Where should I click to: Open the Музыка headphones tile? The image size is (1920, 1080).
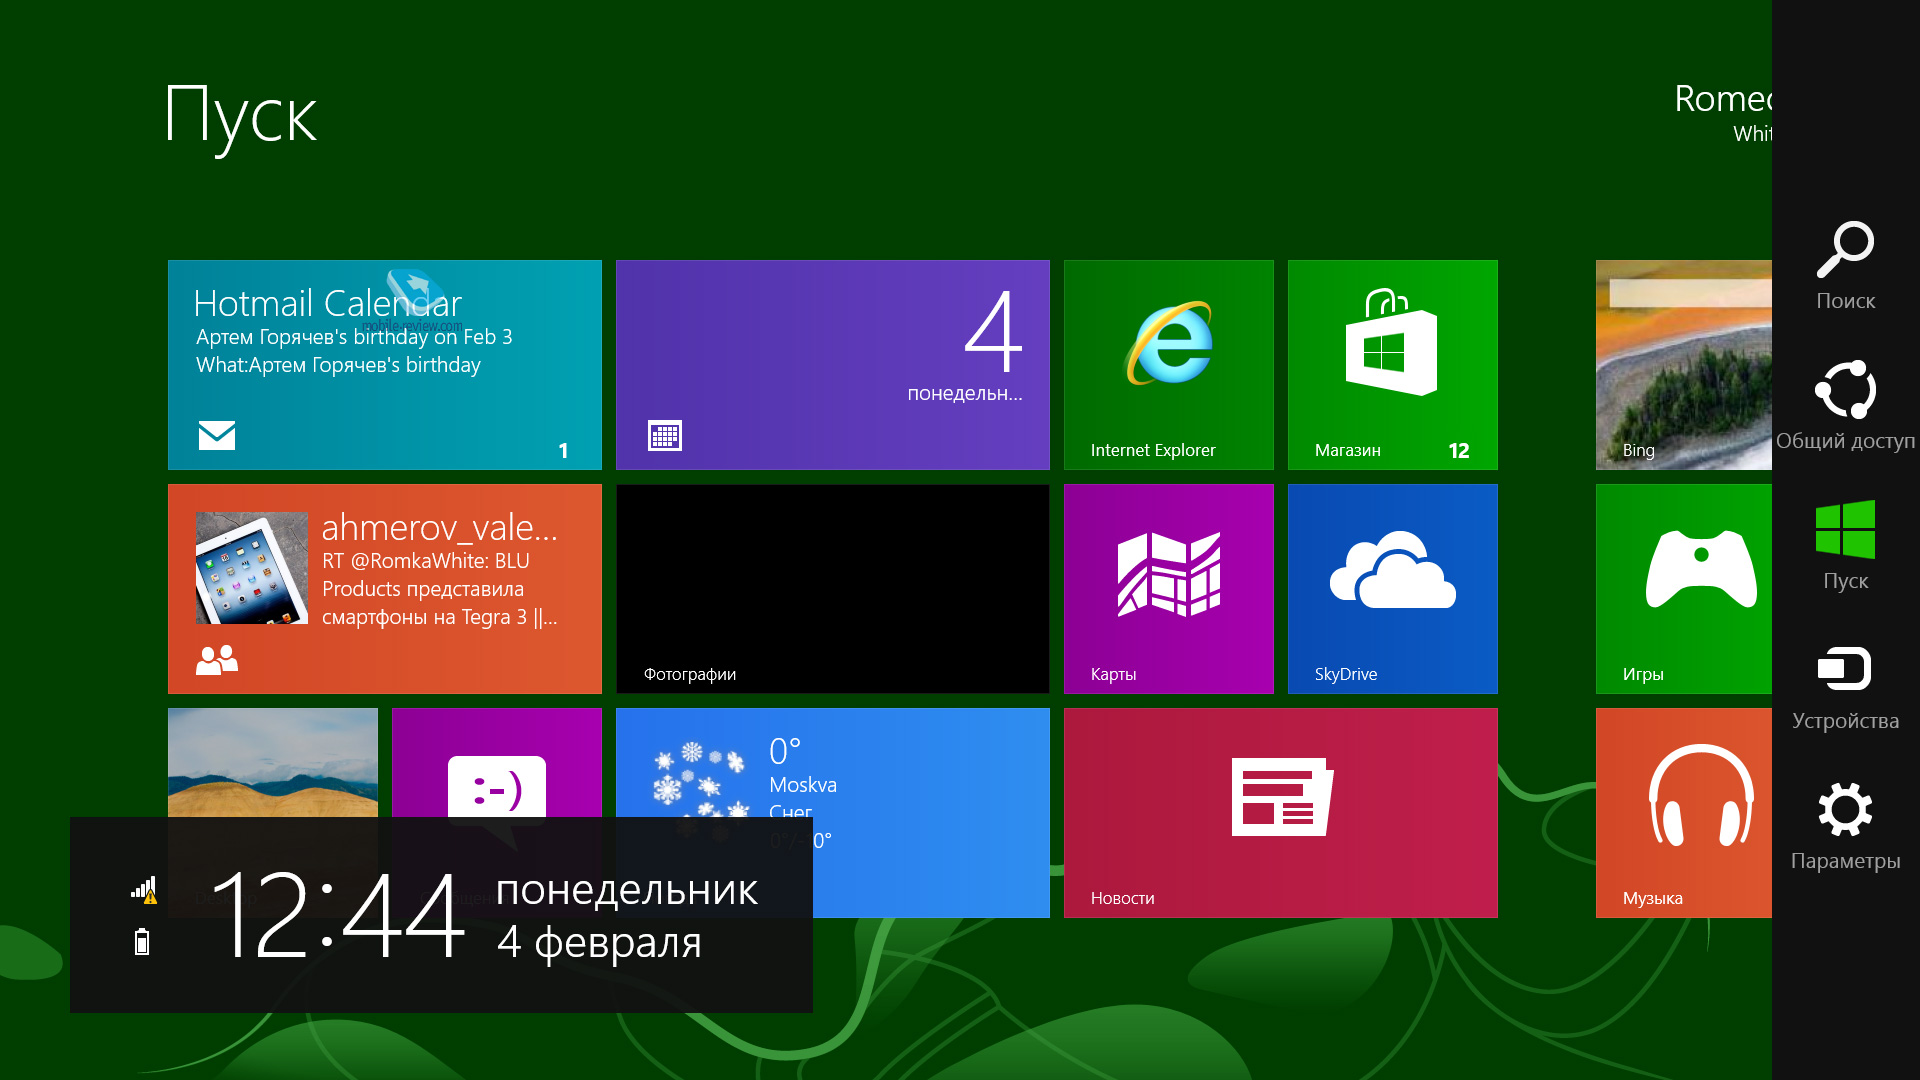pyautogui.click(x=1684, y=813)
